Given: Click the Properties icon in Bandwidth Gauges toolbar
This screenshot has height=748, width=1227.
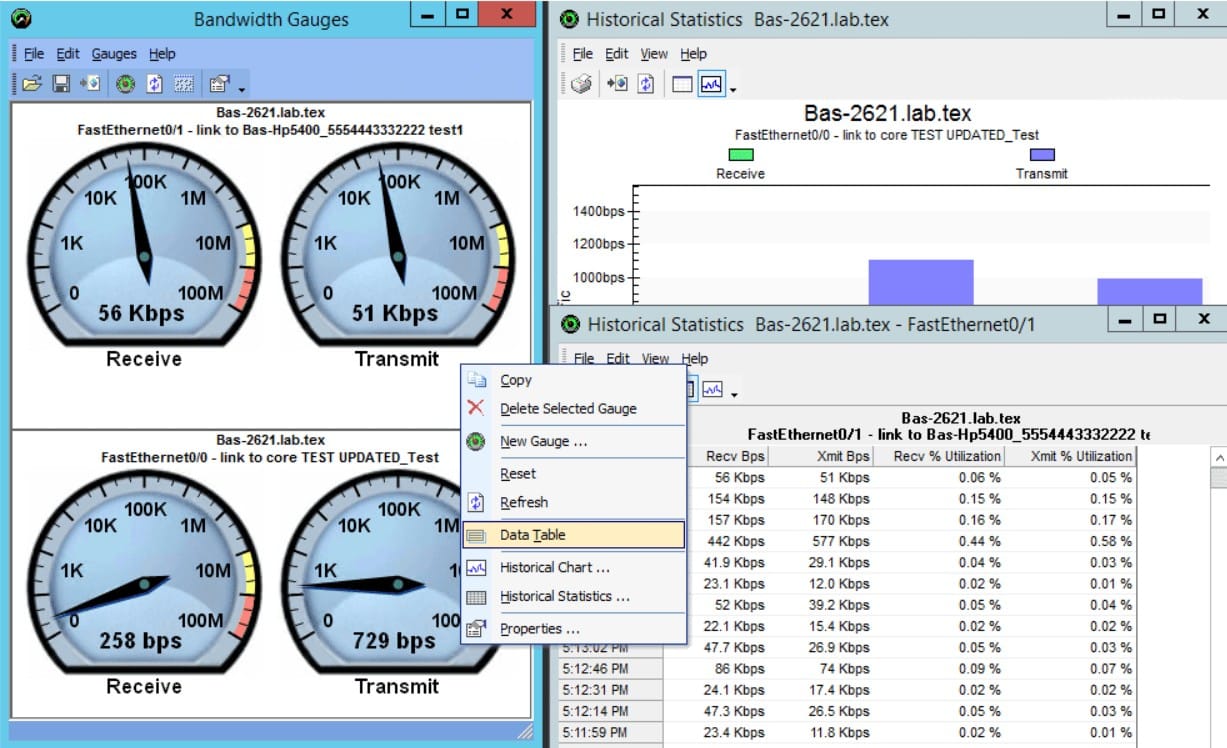Looking at the screenshot, I should pos(219,84).
